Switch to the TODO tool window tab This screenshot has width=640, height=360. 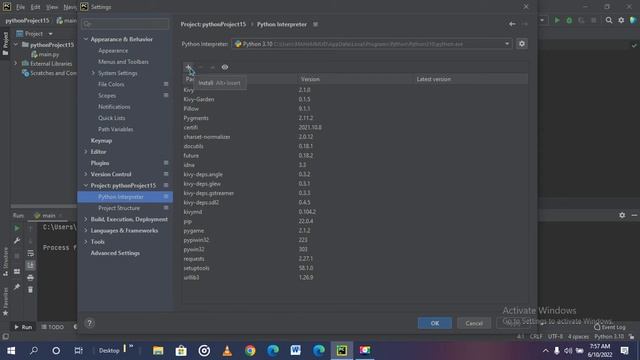coord(52,327)
